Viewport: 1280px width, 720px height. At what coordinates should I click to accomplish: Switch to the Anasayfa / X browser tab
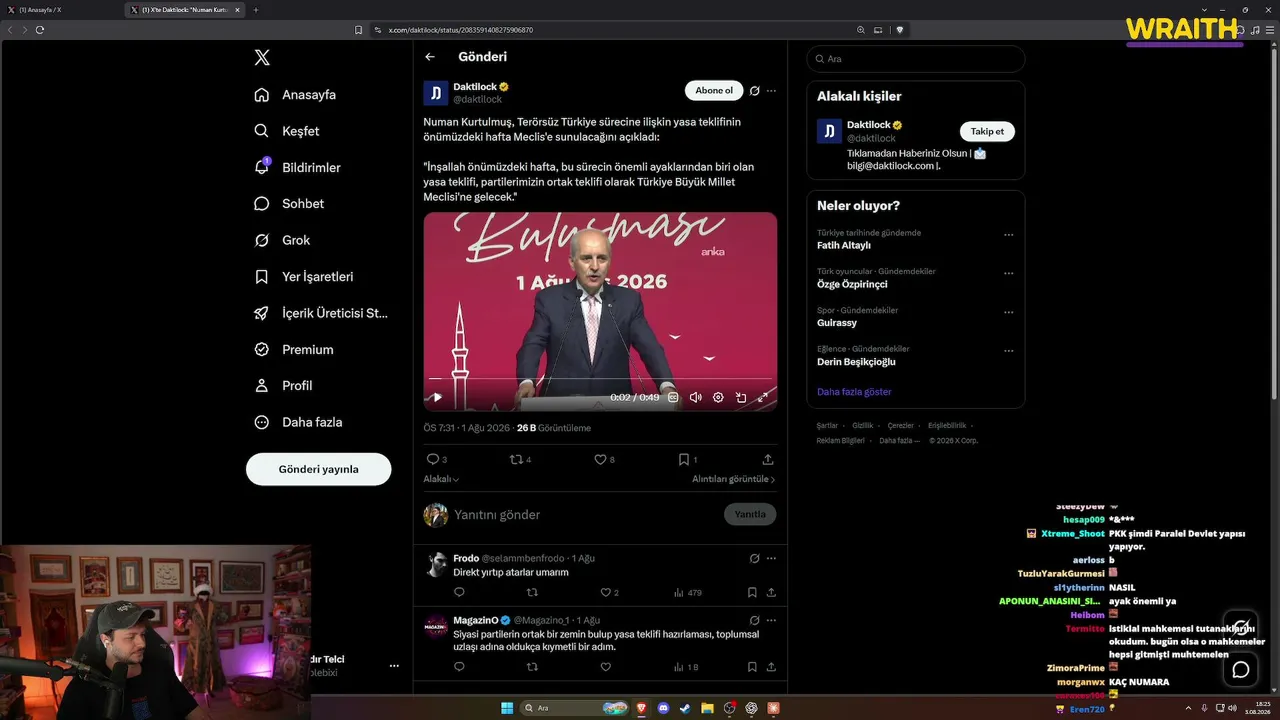60,10
